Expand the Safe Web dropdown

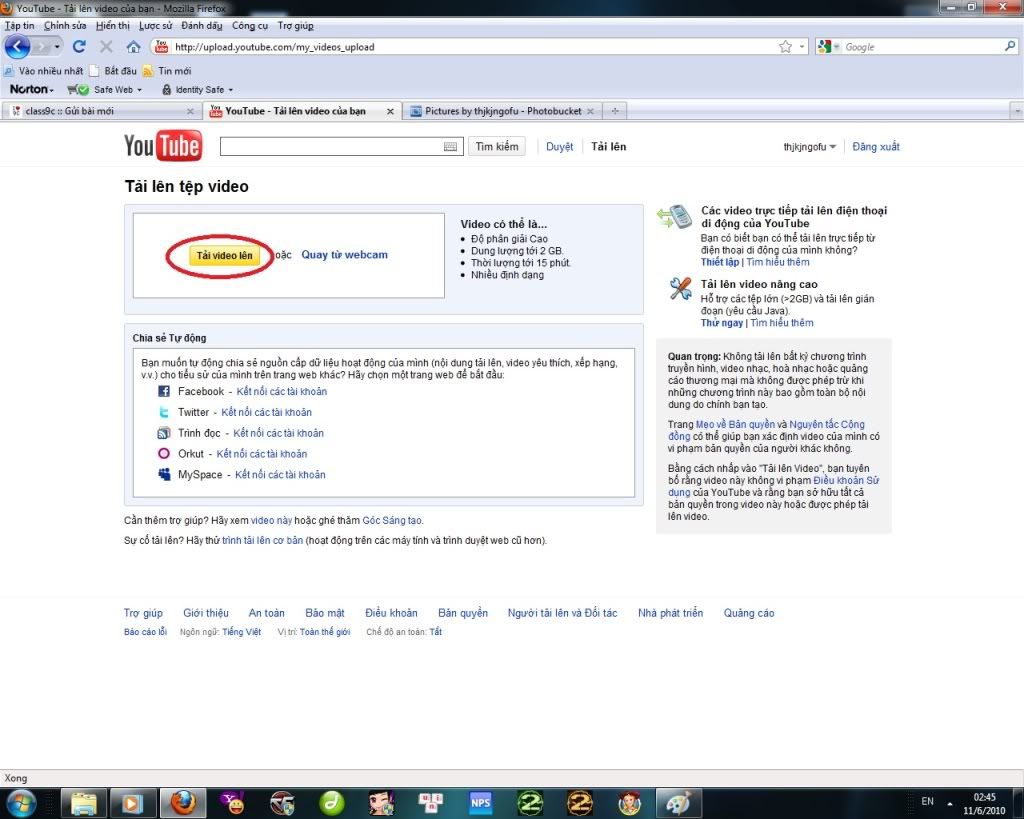[x=139, y=90]
